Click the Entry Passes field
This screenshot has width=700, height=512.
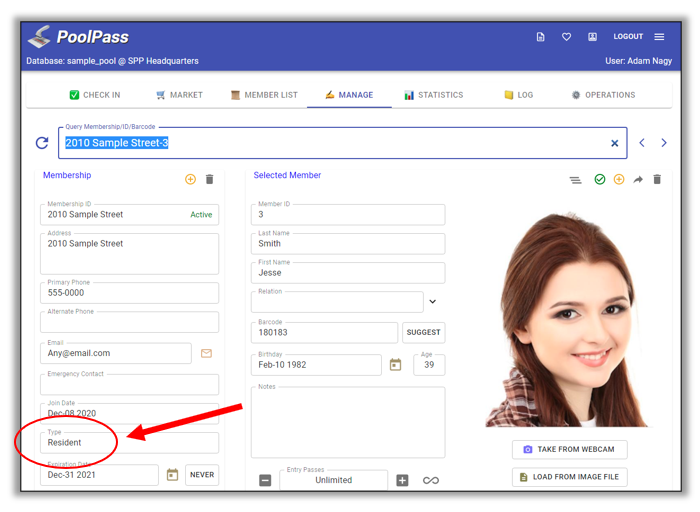(333, 480)
